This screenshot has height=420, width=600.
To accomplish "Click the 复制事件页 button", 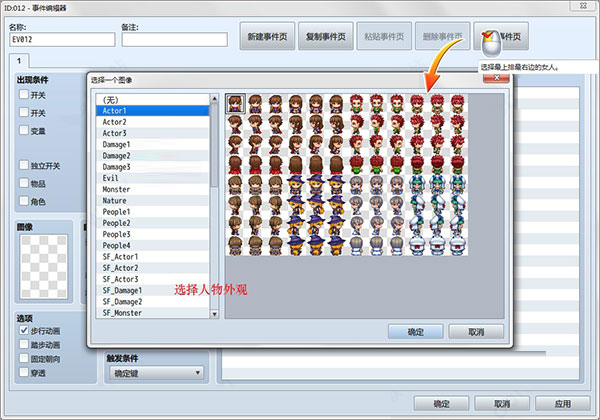I will pos(326,36).
